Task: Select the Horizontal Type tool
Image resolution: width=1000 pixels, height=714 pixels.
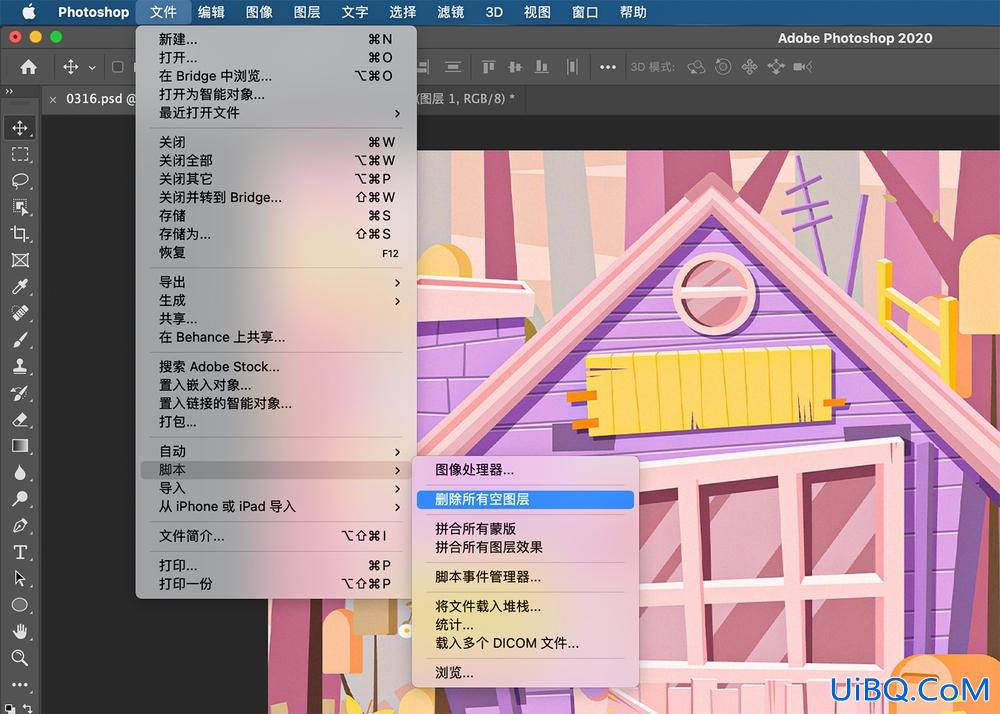Action: click(20, 552)
